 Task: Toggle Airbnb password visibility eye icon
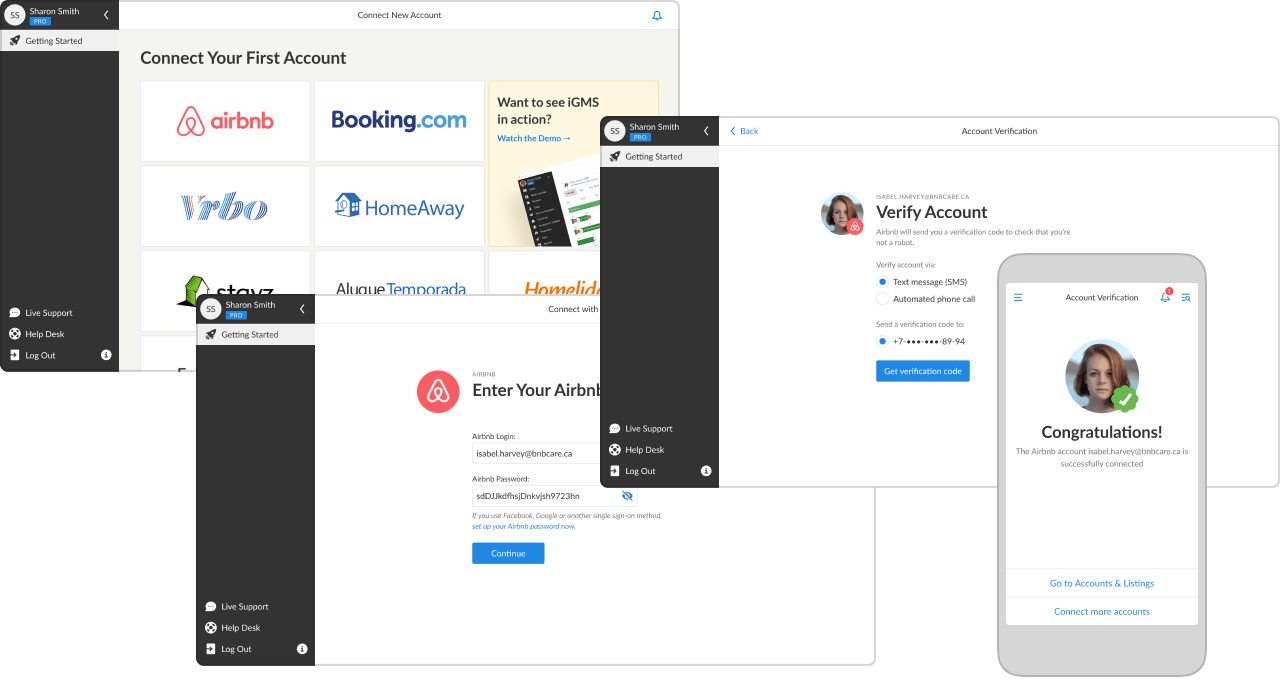tap(627, 496)
